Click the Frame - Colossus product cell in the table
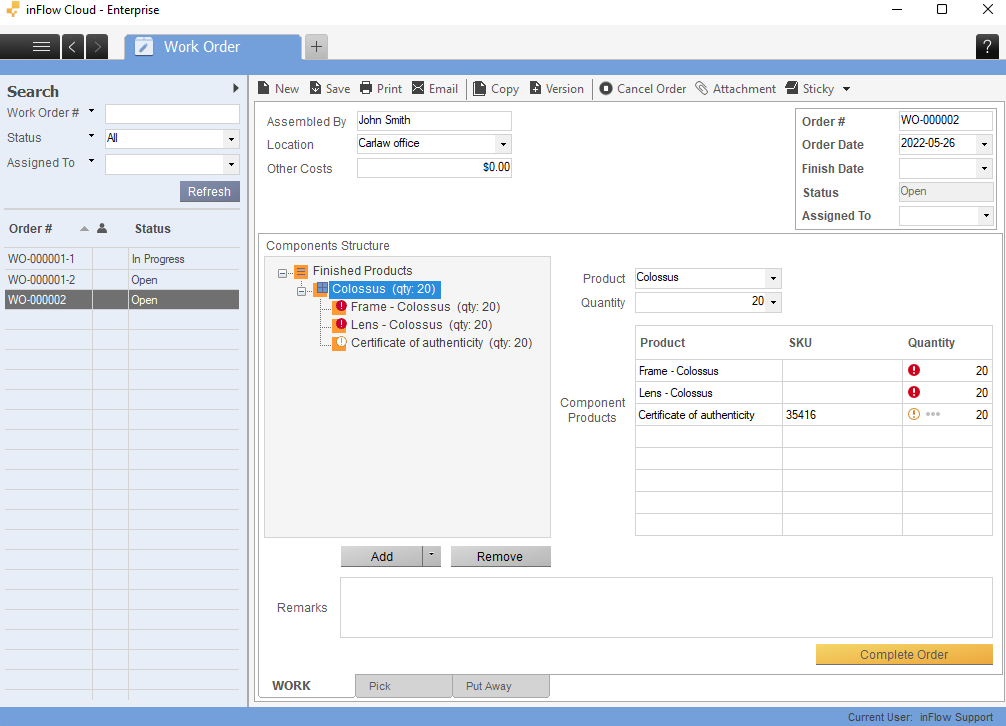Viewport: 1006px width, 726px height. (x=708, y=371)
